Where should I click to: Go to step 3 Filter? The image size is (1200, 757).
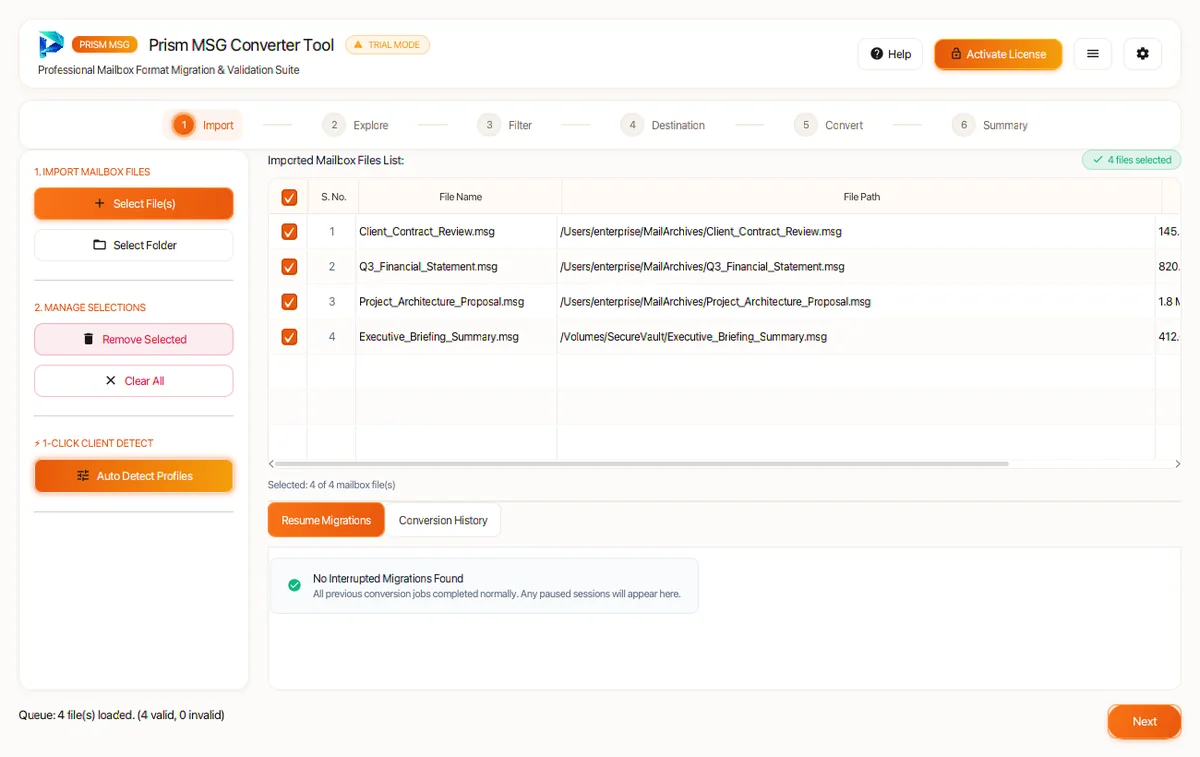click(x=505, y=125)
